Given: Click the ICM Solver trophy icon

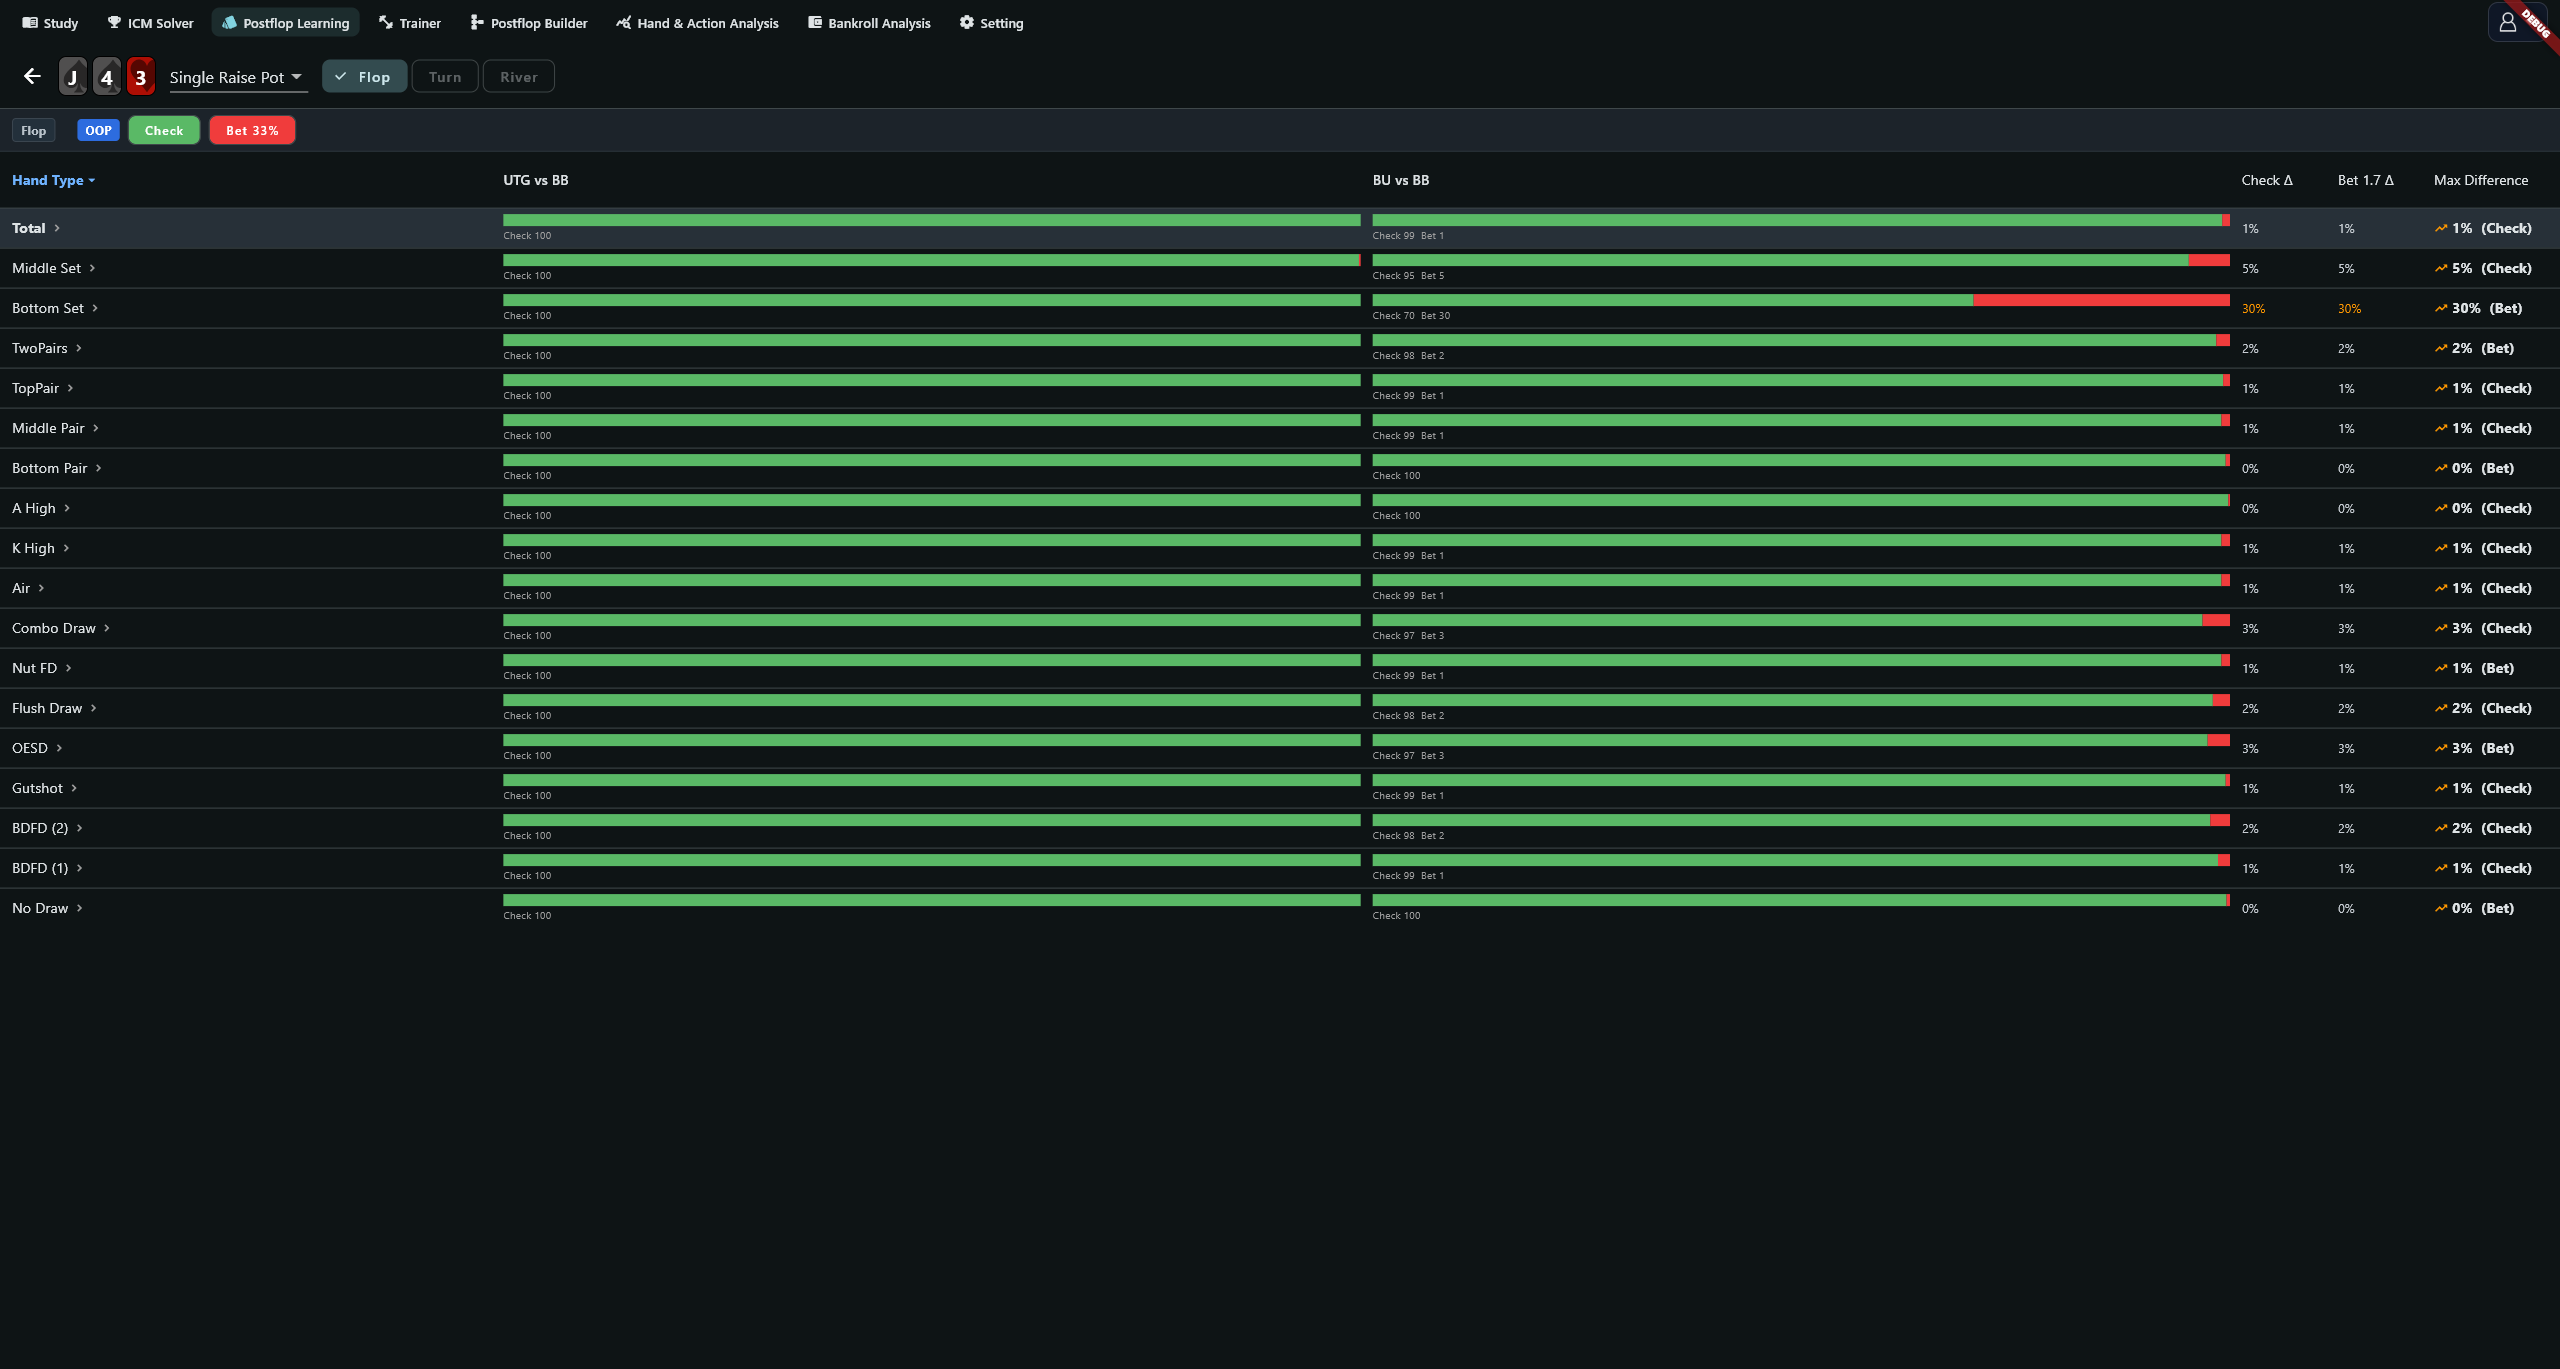Looking at the screenshot, I should point(114,22).
